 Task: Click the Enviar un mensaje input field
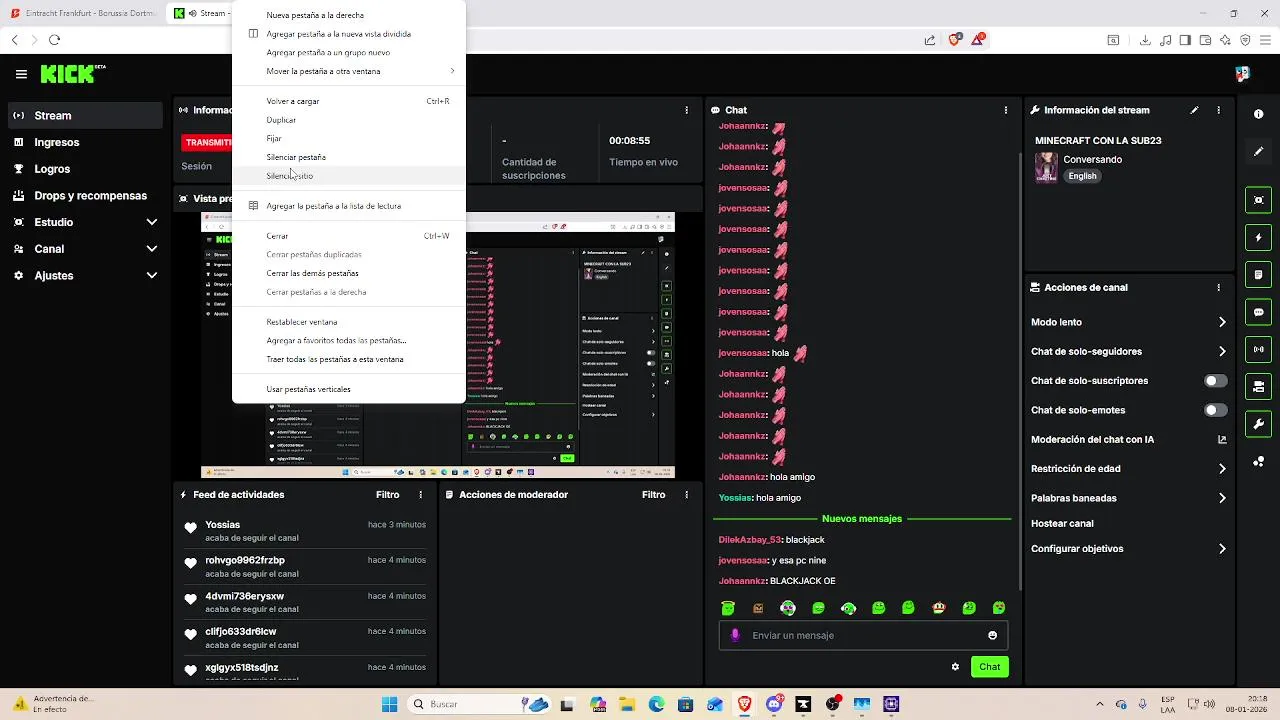pos(863,635)
